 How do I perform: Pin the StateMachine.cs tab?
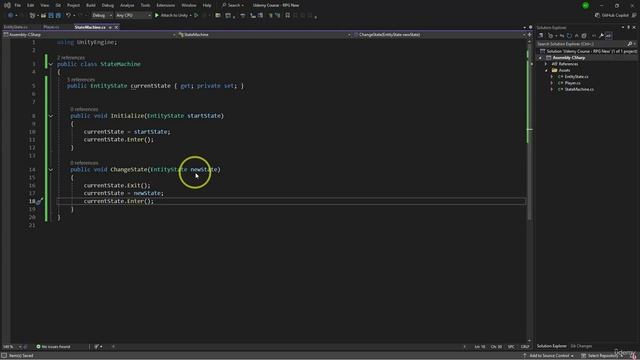pos(110,27)
